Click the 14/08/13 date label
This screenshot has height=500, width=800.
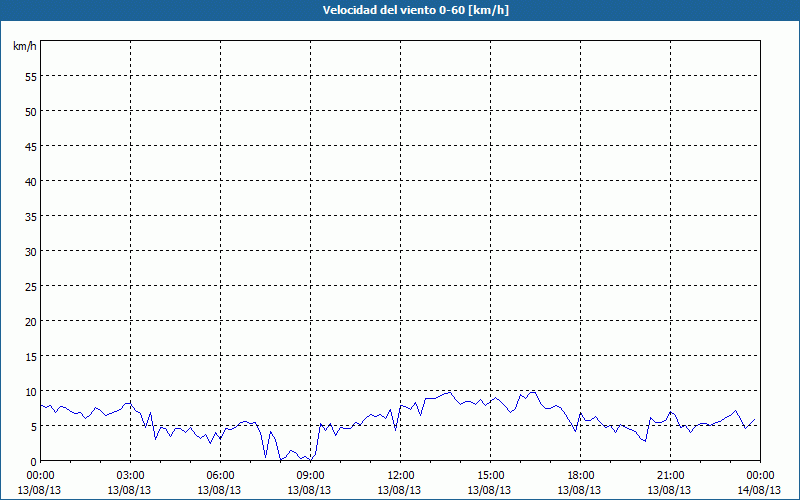[759, 490]
